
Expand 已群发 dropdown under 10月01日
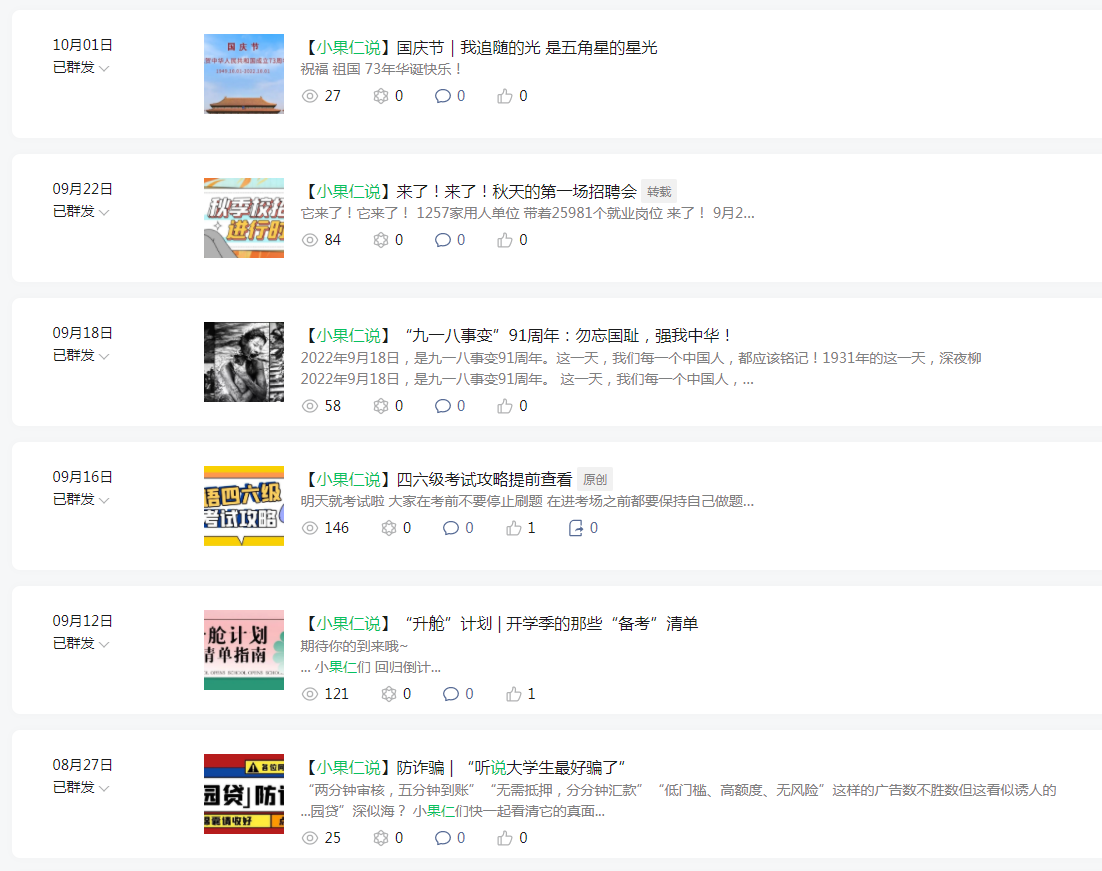point(81,67)
